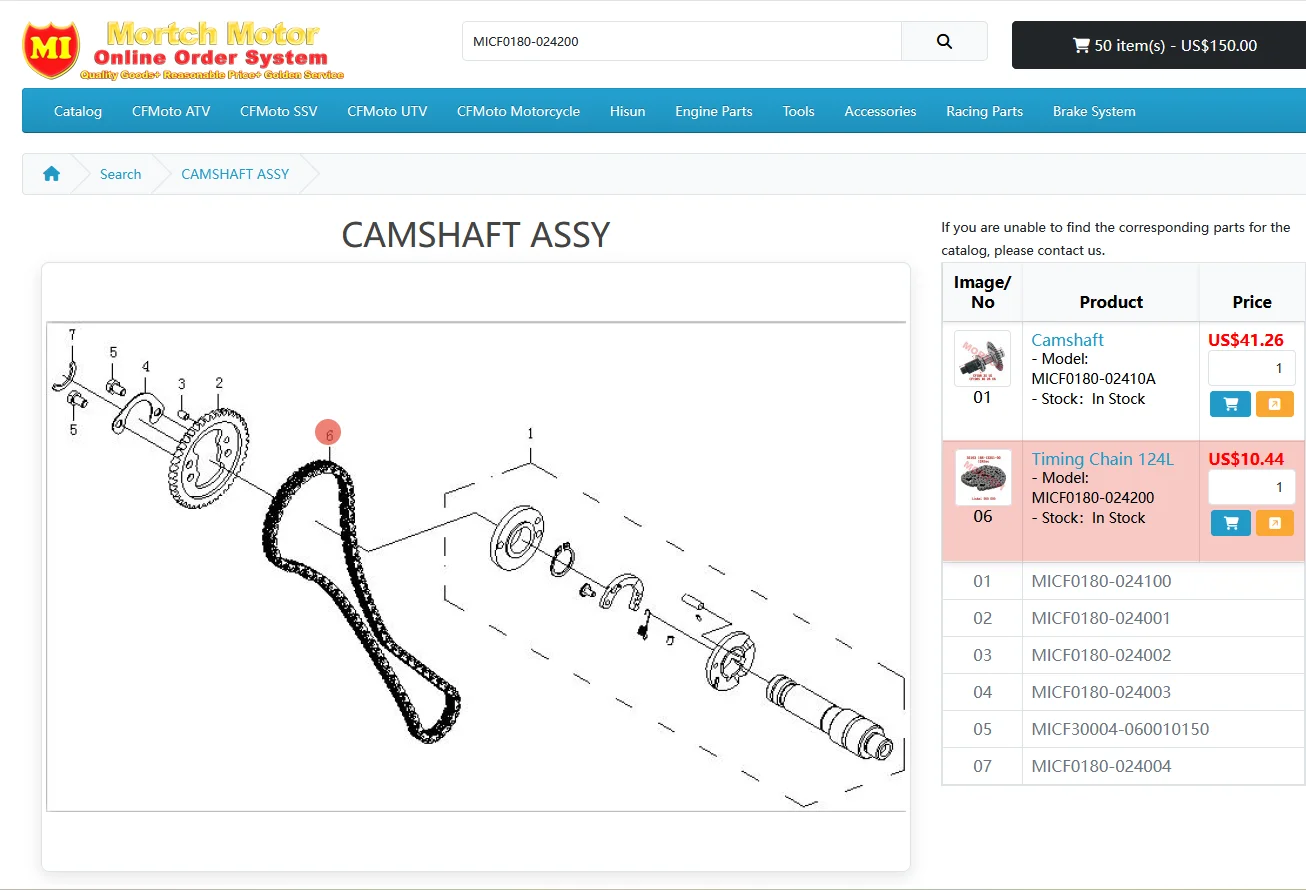Screen dimensions: 1306x890
Task: Open the CFMoto UTV menu
Action: [x=387, y=111]
